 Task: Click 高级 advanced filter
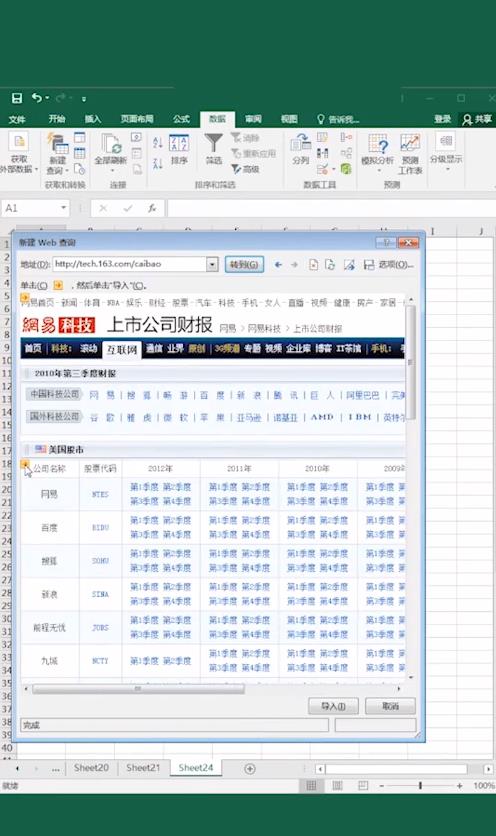click(x=245, y=169)
